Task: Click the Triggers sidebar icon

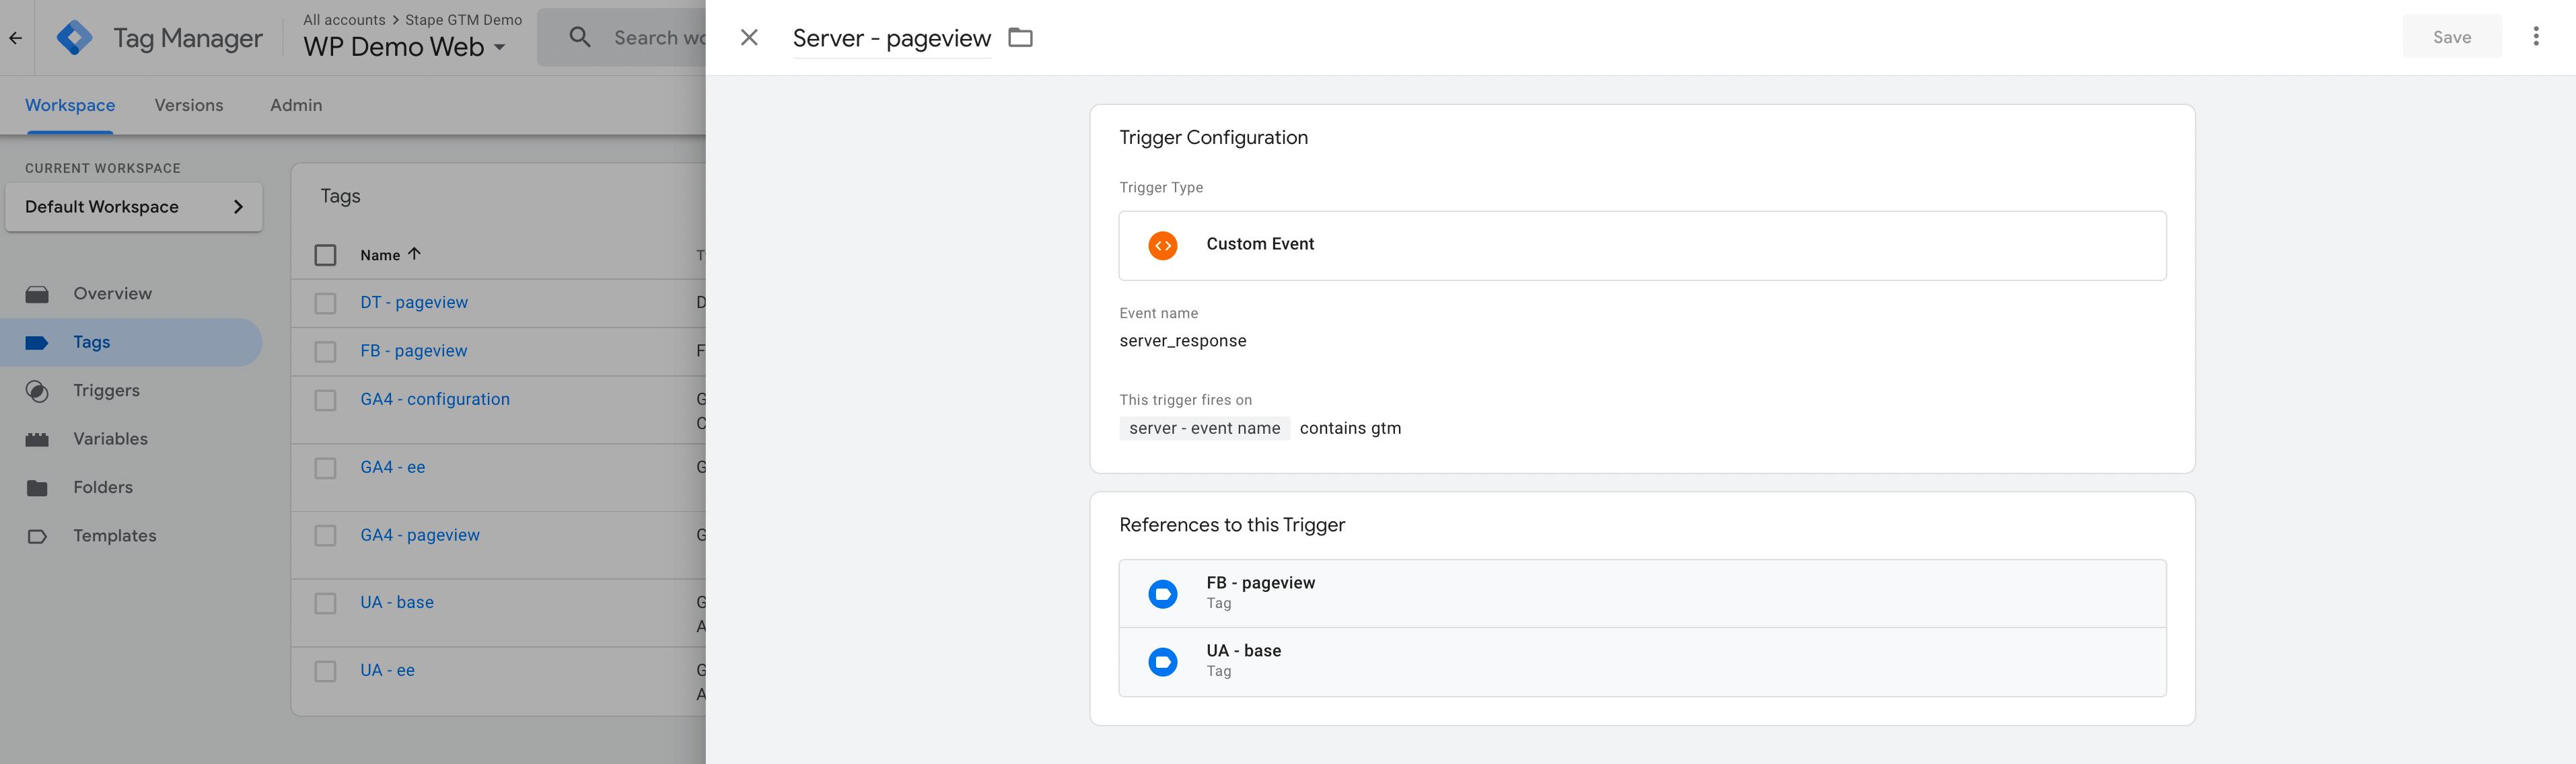Action: click(37, 391)
